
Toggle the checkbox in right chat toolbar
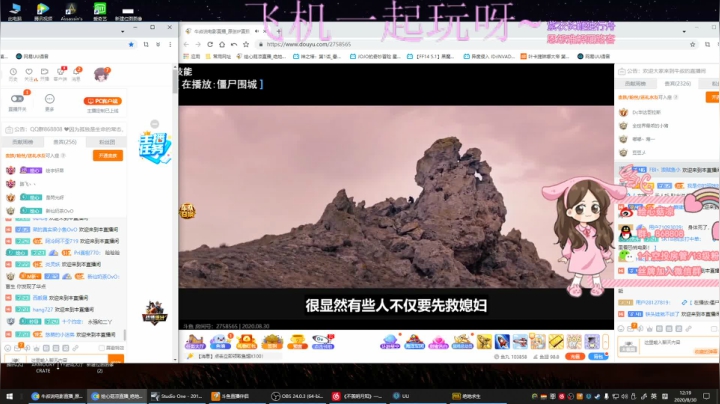coord(714,329)
